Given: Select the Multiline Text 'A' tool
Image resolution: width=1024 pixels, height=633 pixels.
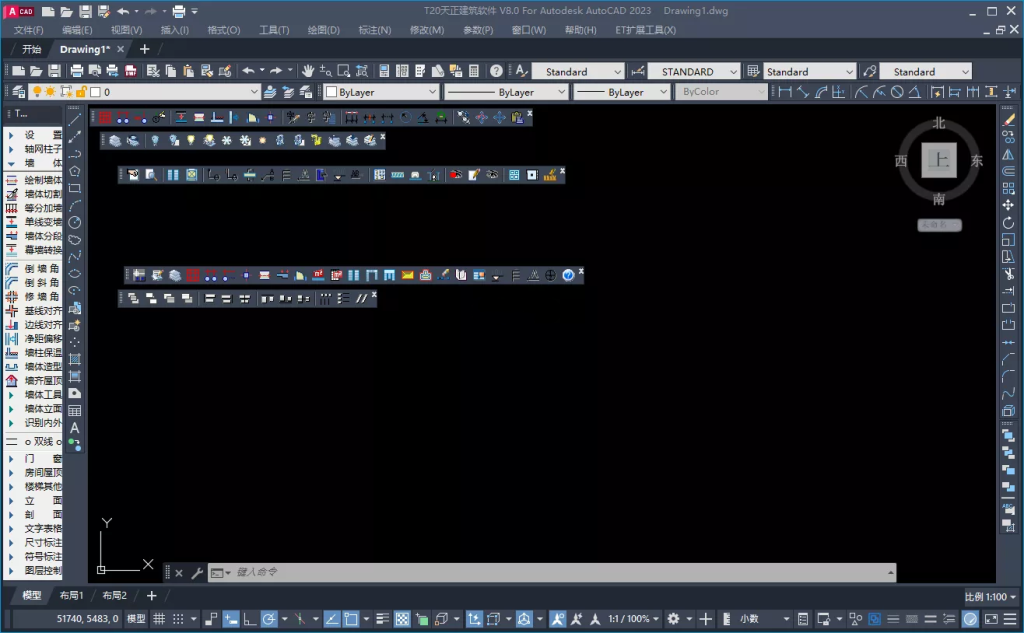Looking at the screenshot, I should tap(74, 428).
